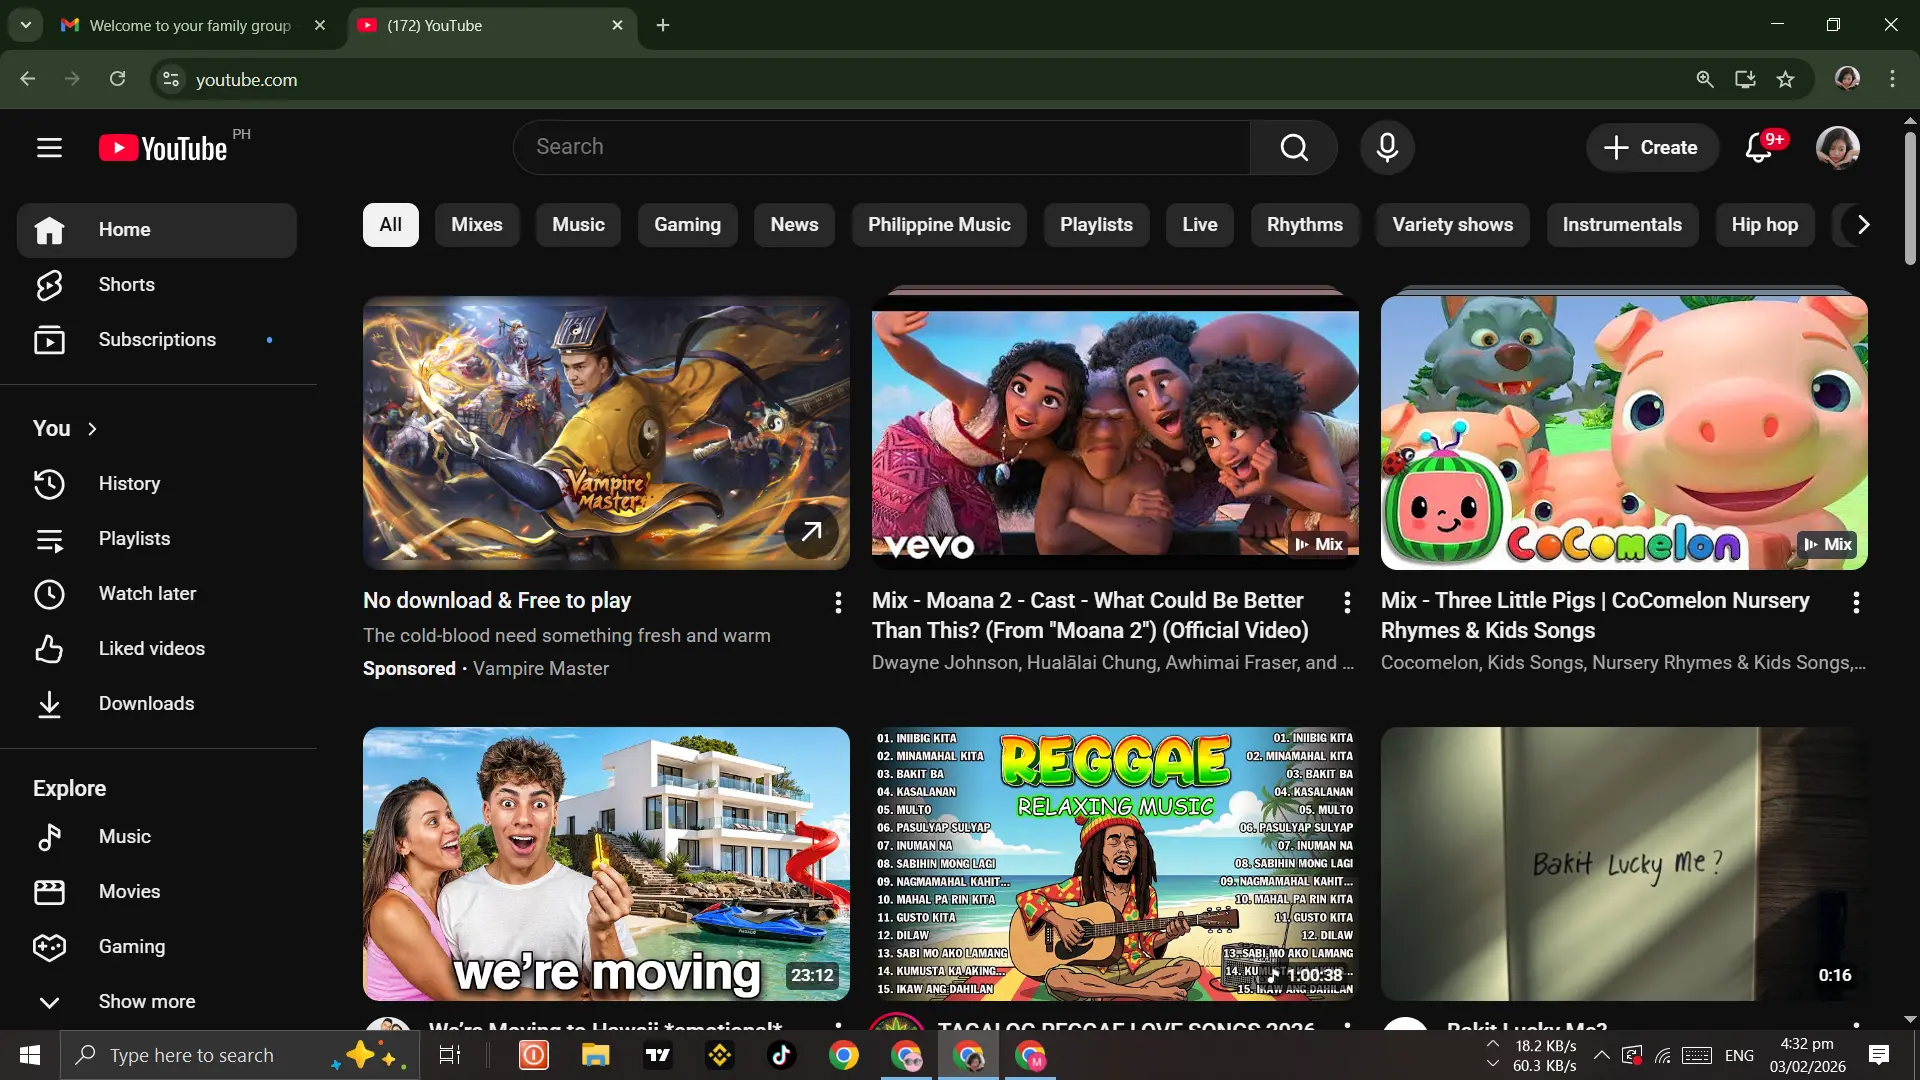
Task: Open the No download & Free to play title
Action: [x=496, y=600]
